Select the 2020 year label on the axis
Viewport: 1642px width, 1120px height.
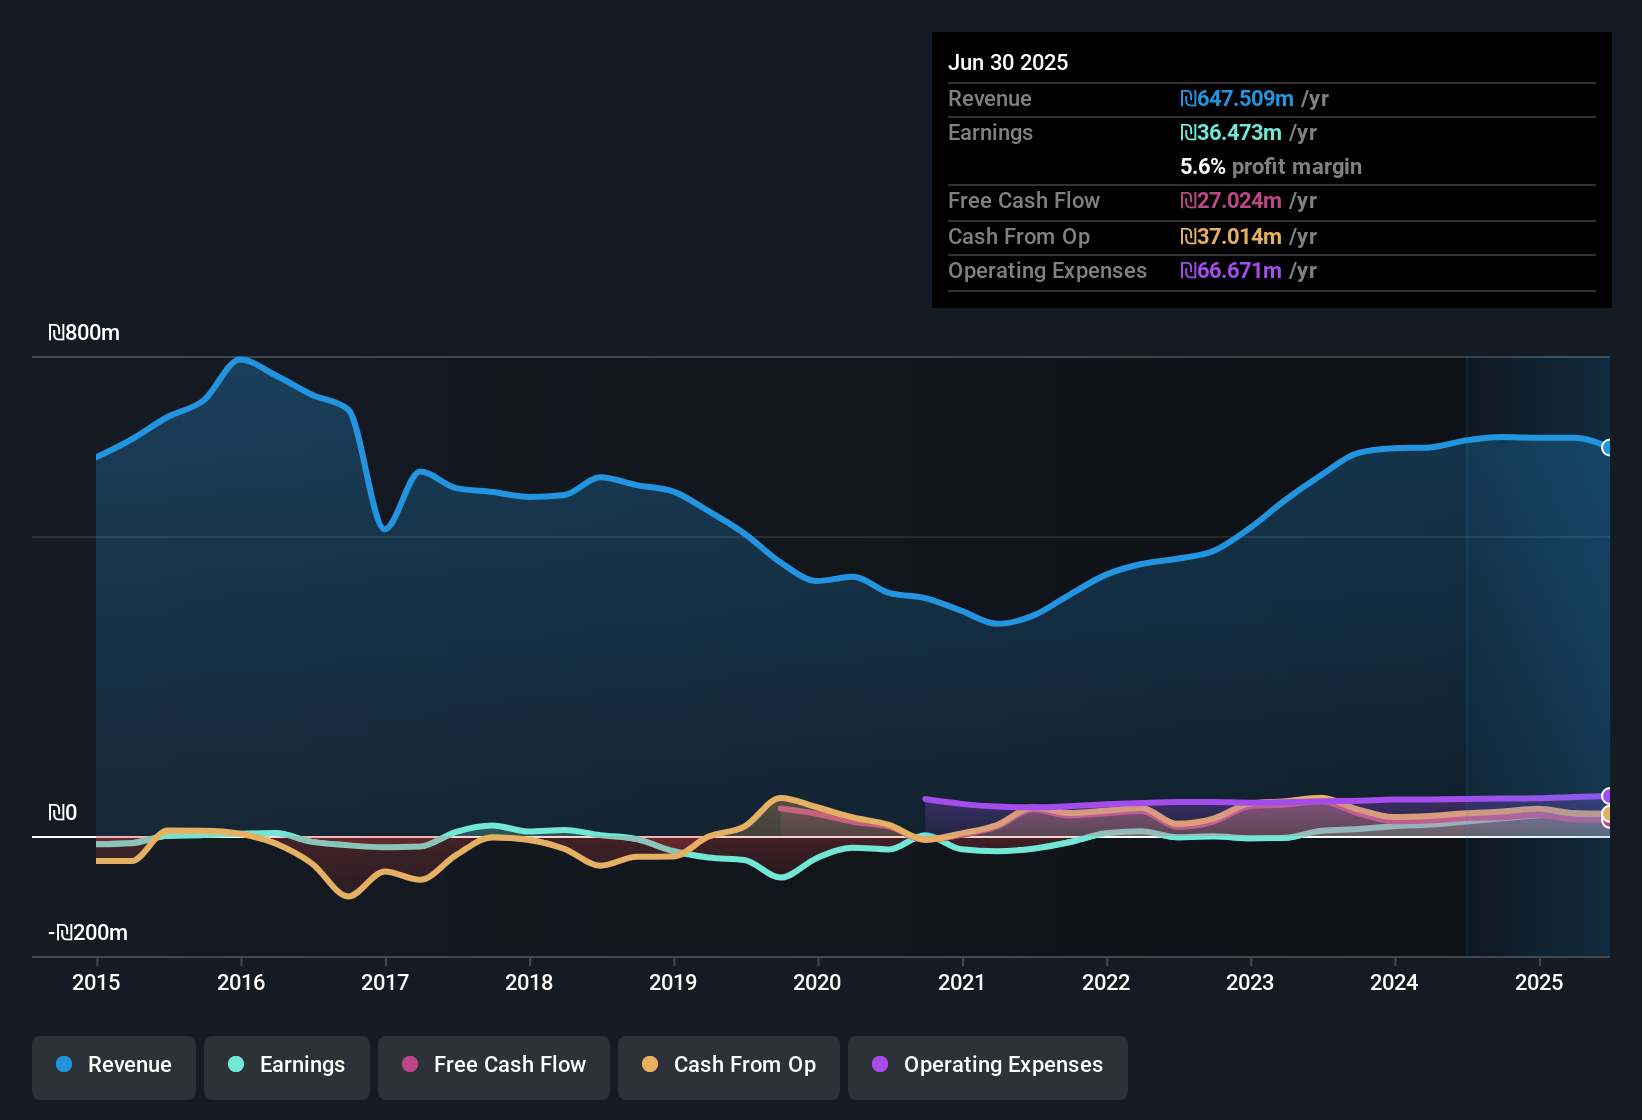[x=818, y=983]
